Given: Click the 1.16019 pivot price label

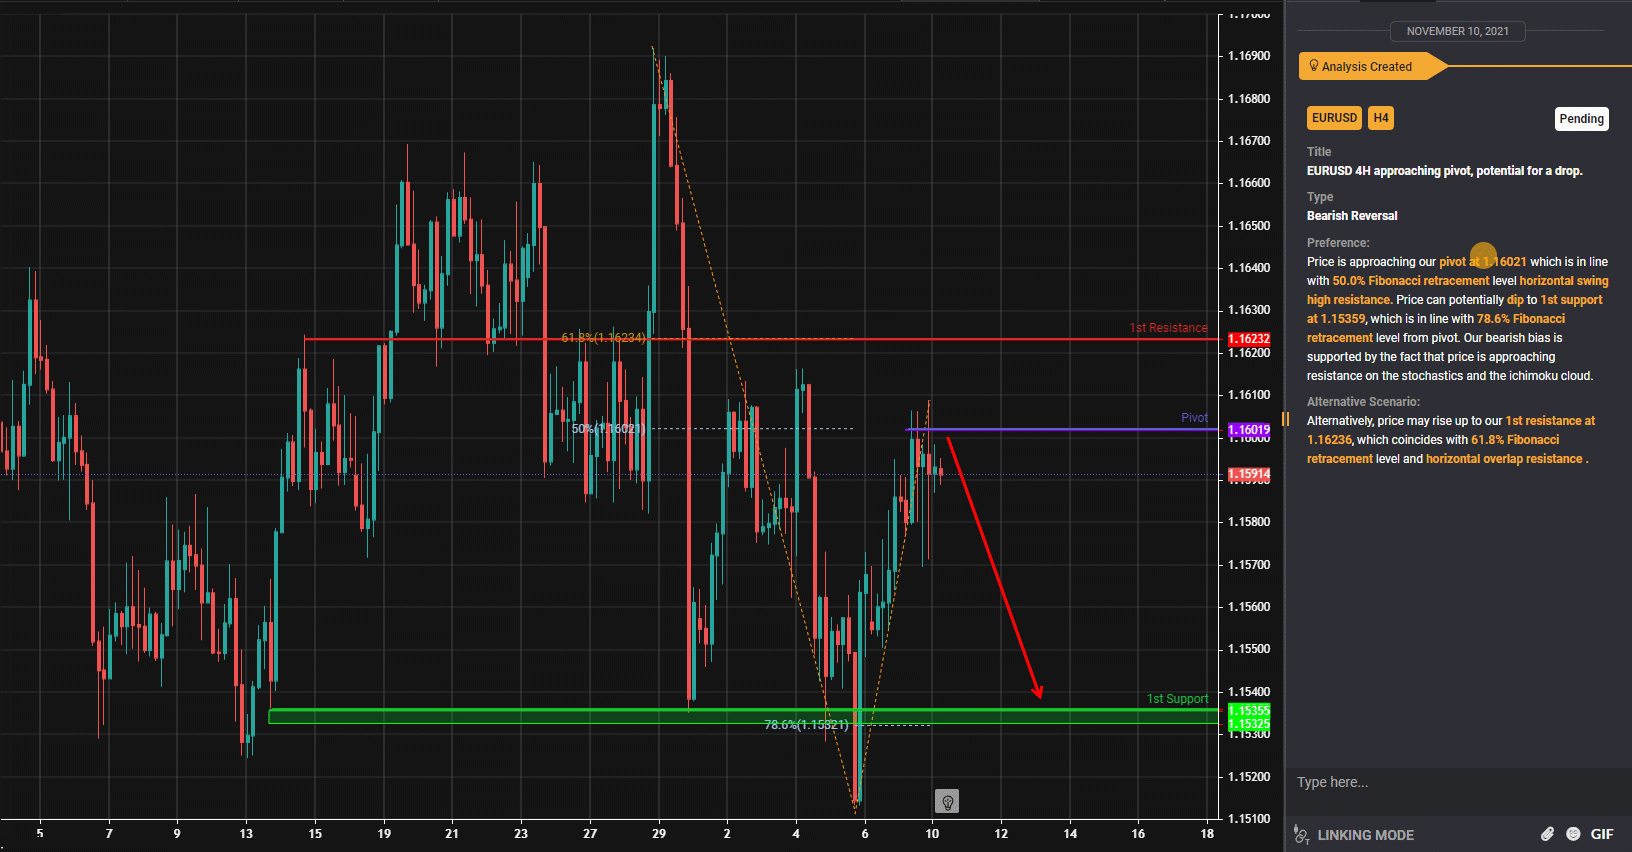Looking at the screenshot, I should 1249,430.
